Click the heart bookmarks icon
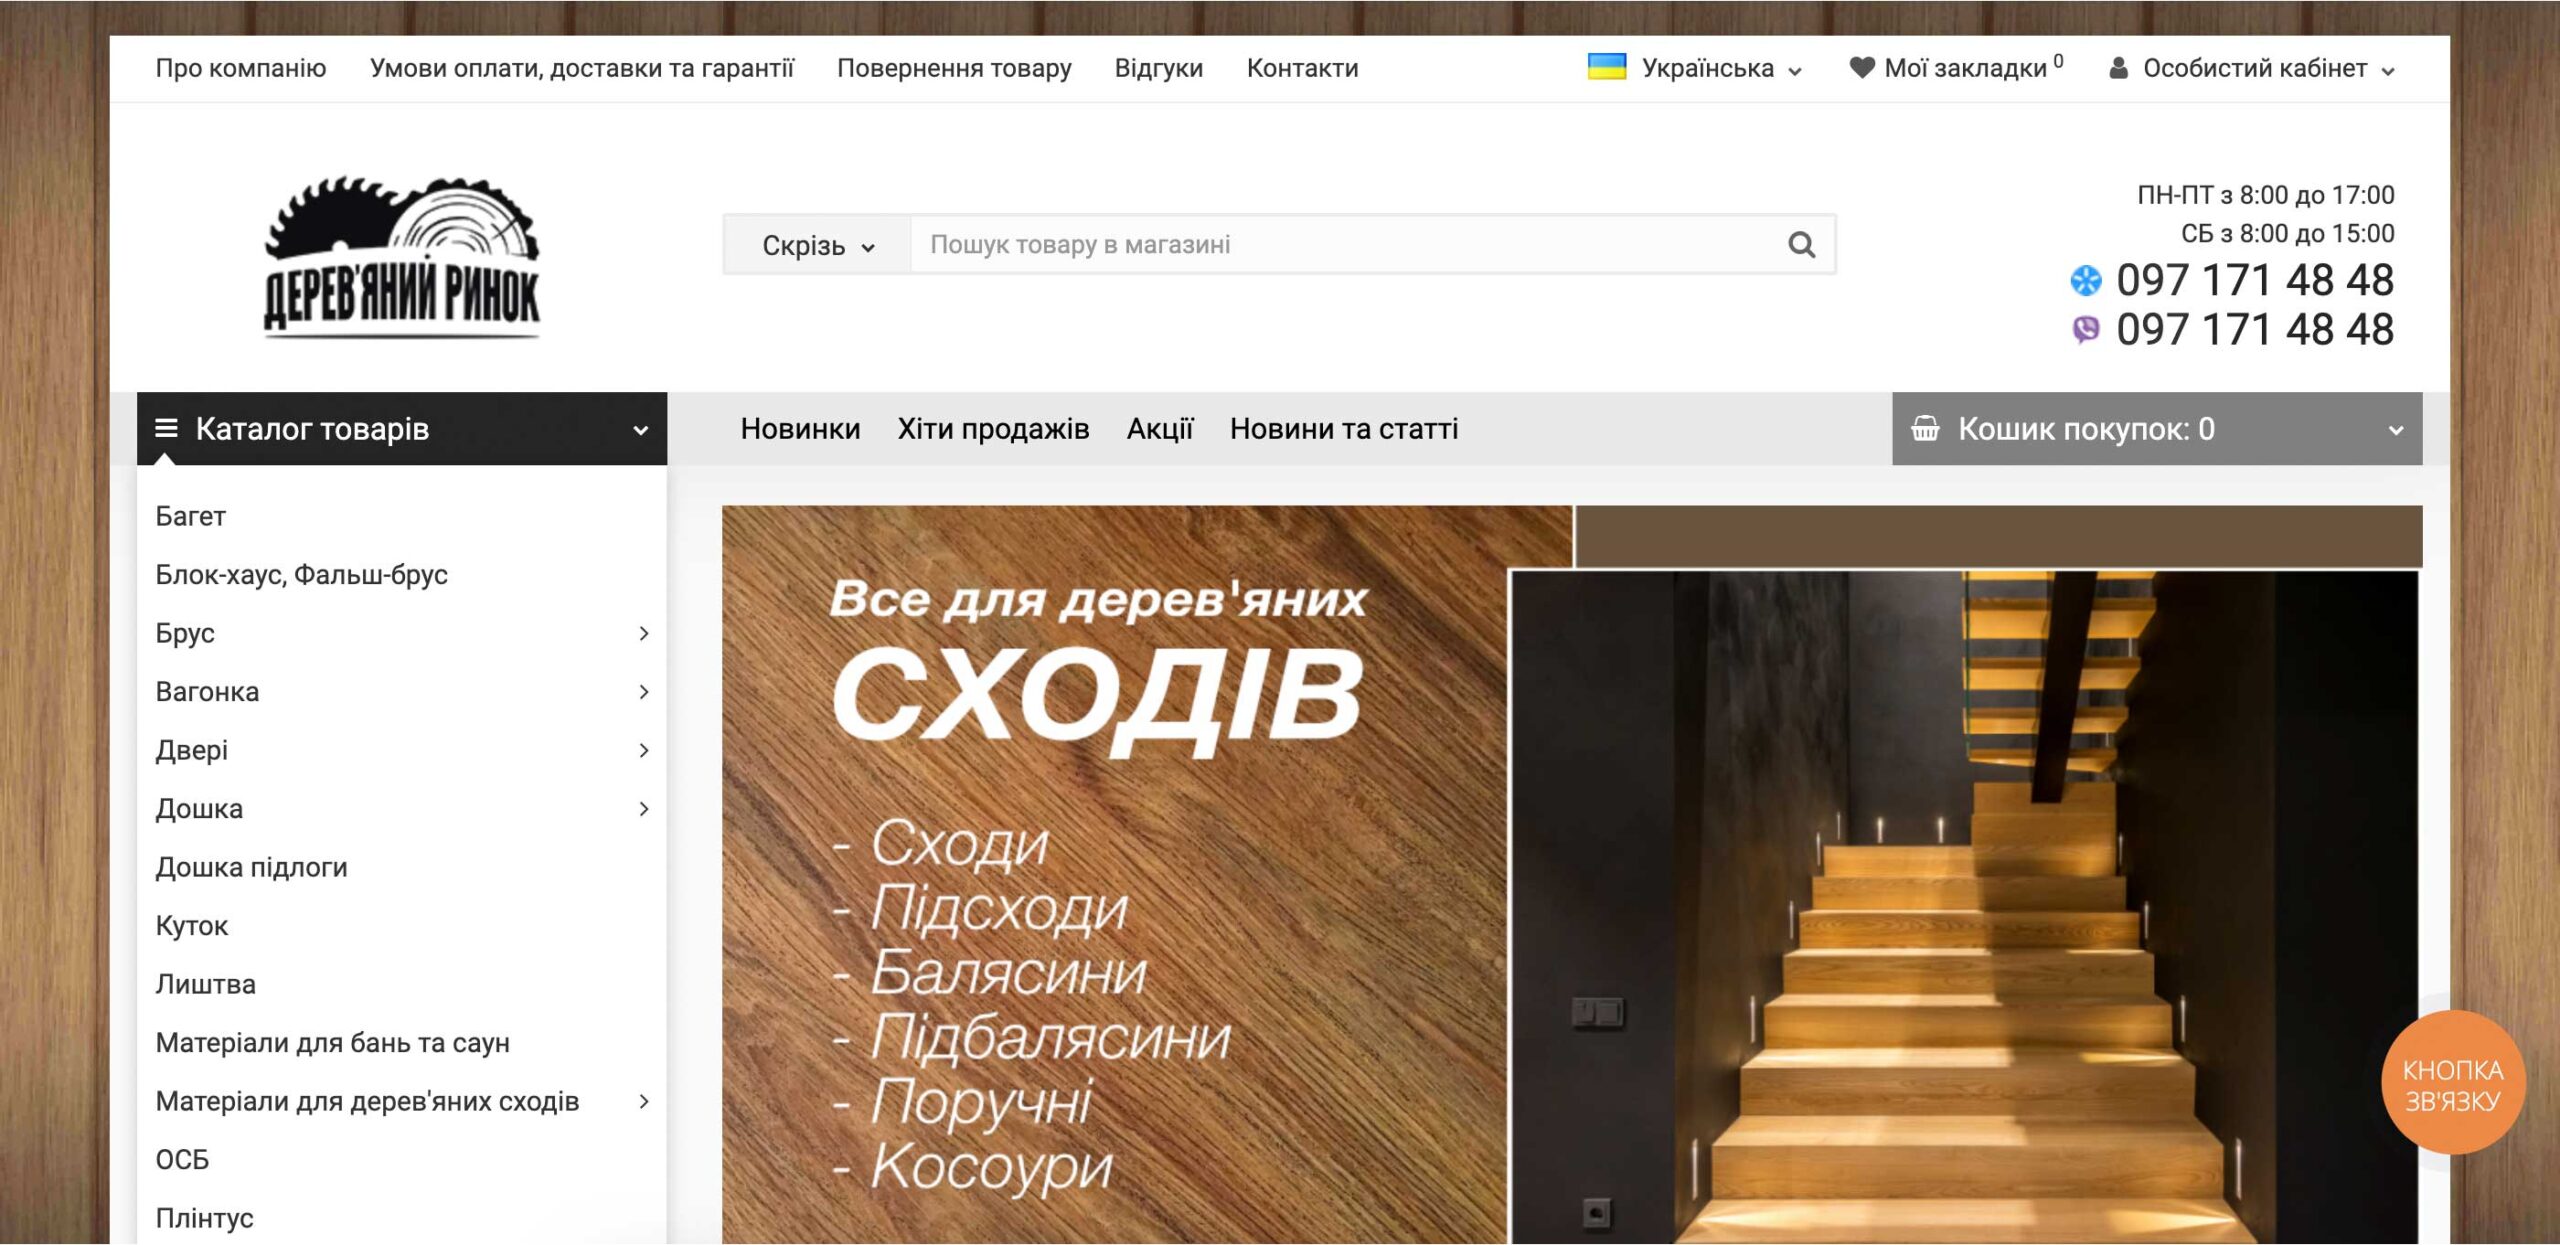Screen dimensions: 2560x1245 tap(1861, 68)
